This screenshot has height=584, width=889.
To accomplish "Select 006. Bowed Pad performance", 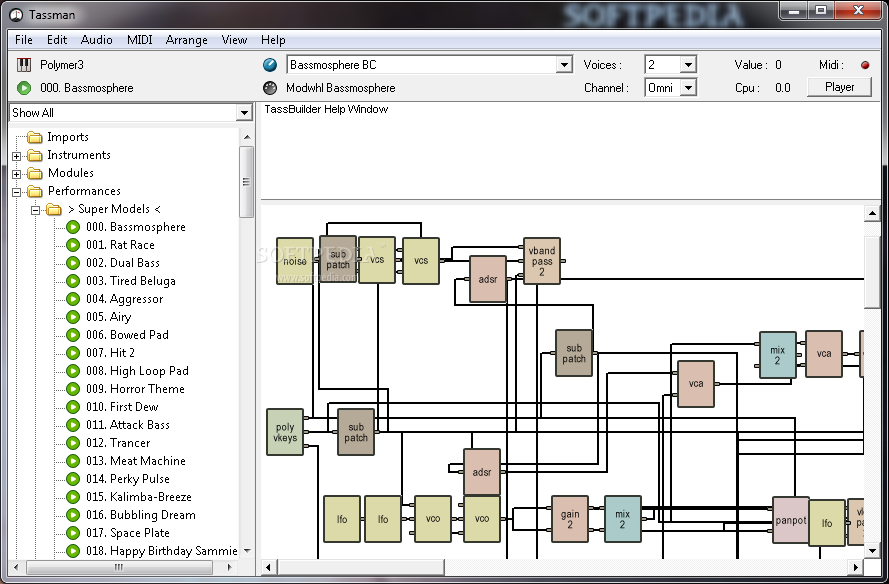I will (x=128, y=335).
